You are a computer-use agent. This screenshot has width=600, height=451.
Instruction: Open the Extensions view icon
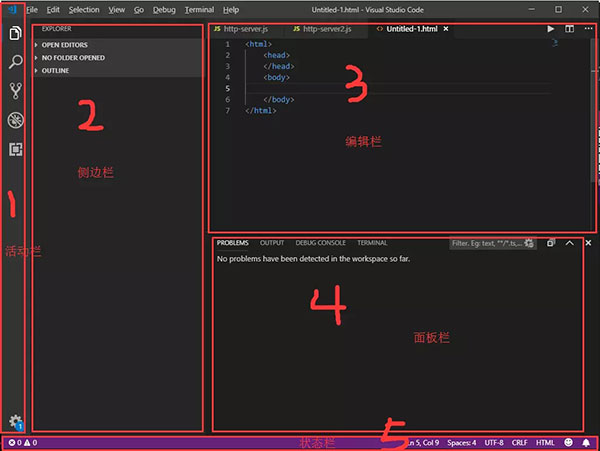point(15,149)
